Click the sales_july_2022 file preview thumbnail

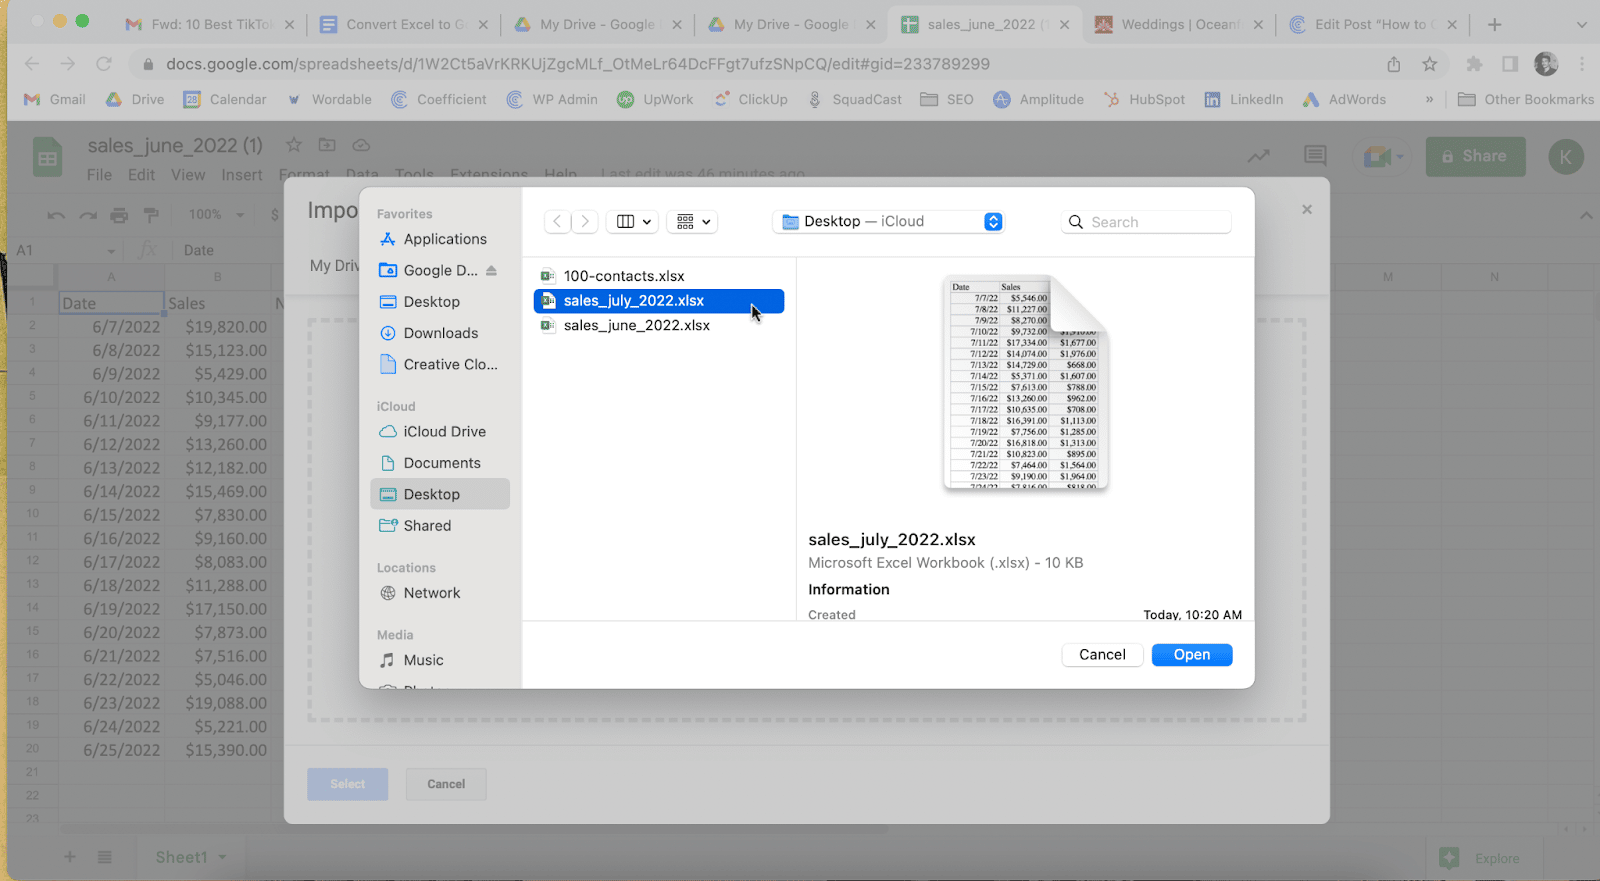1025,383
